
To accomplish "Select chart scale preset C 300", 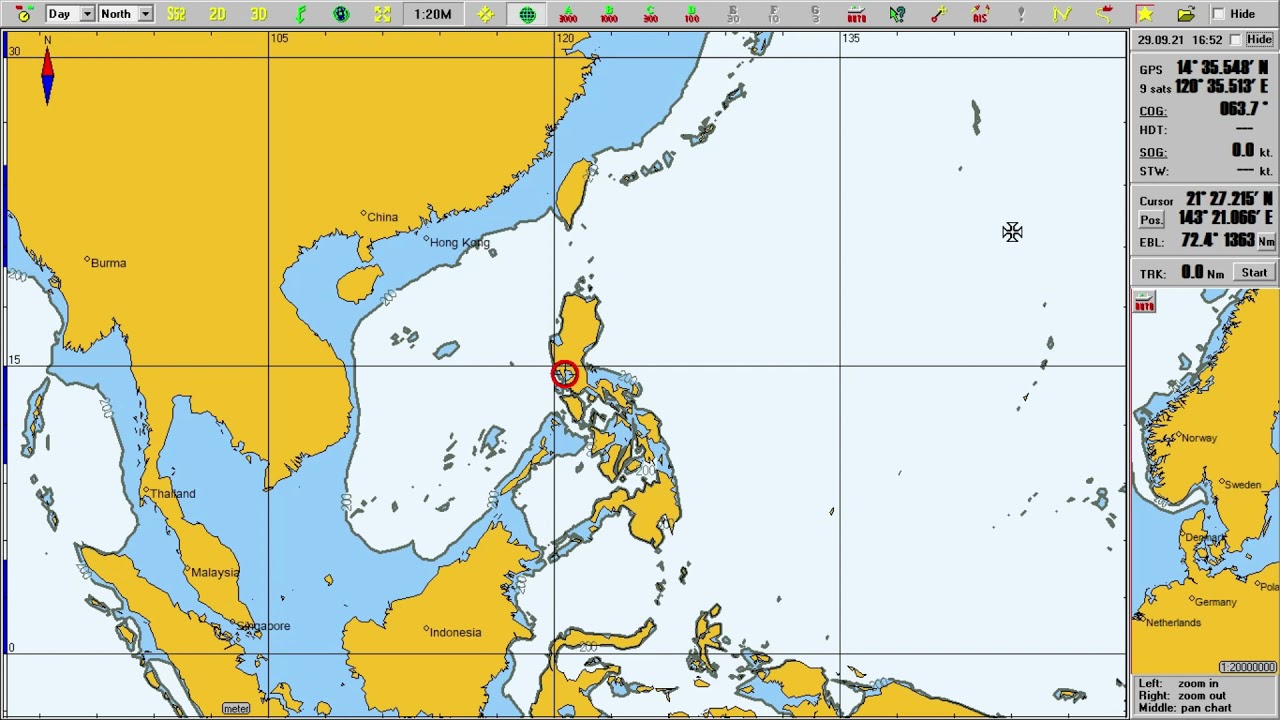I will pos(650,14).
